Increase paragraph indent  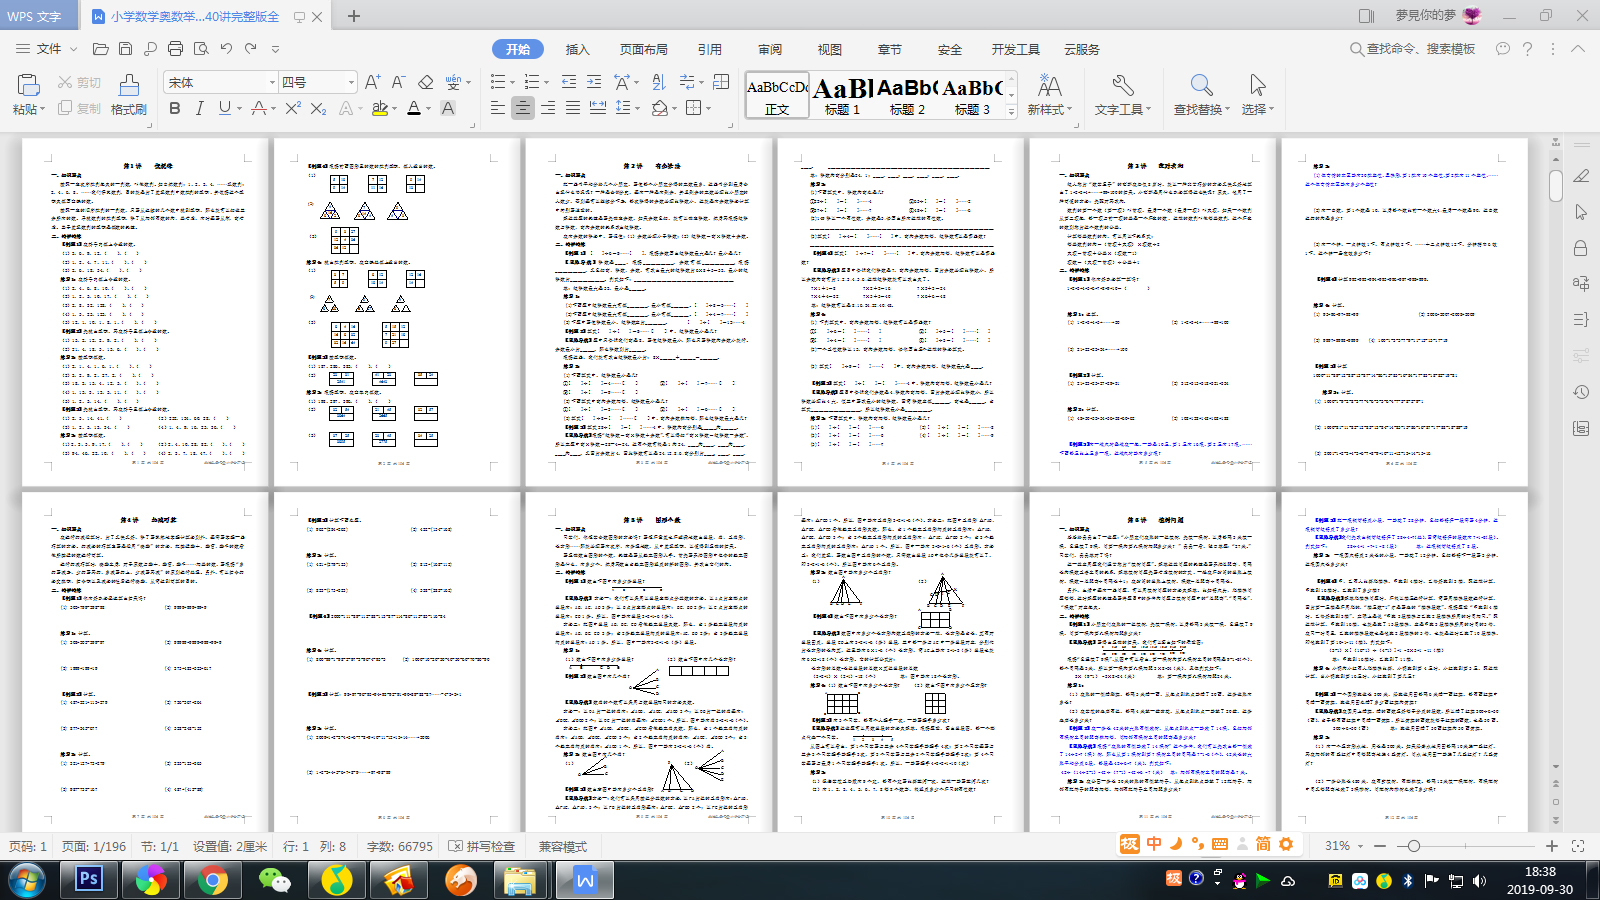pos(594,82)
